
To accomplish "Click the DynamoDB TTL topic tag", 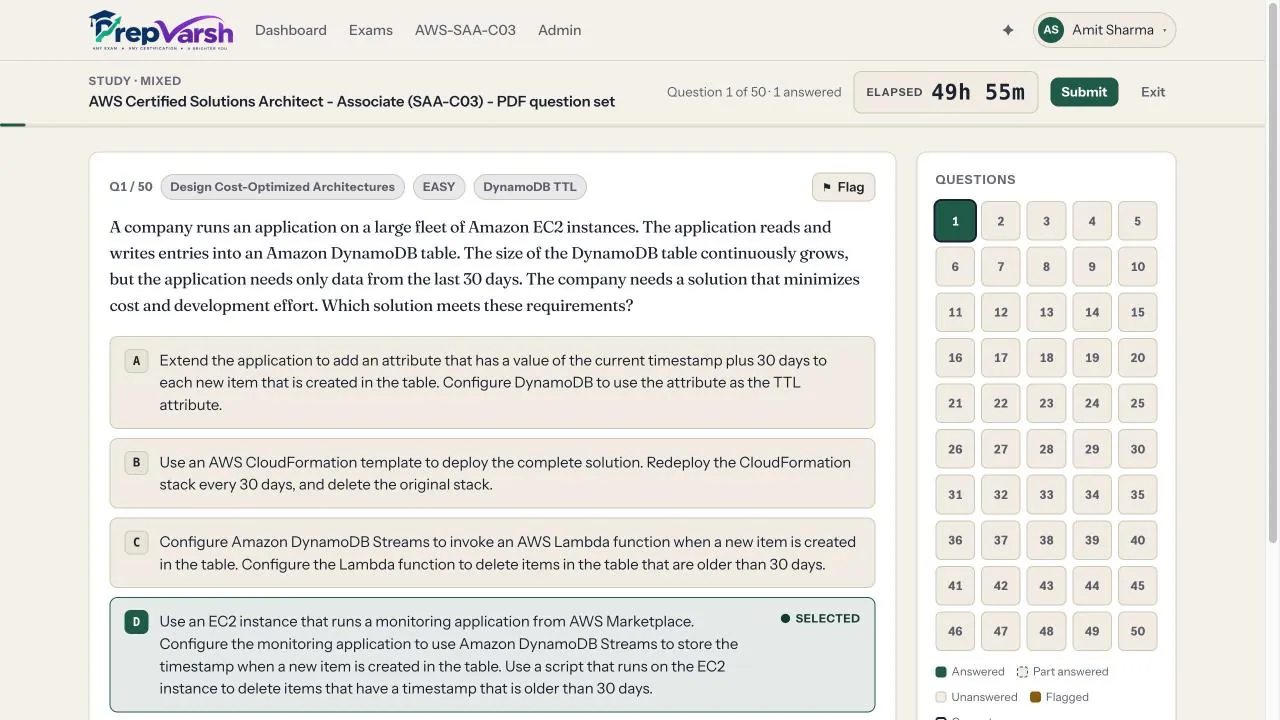I will coord(530,187).
